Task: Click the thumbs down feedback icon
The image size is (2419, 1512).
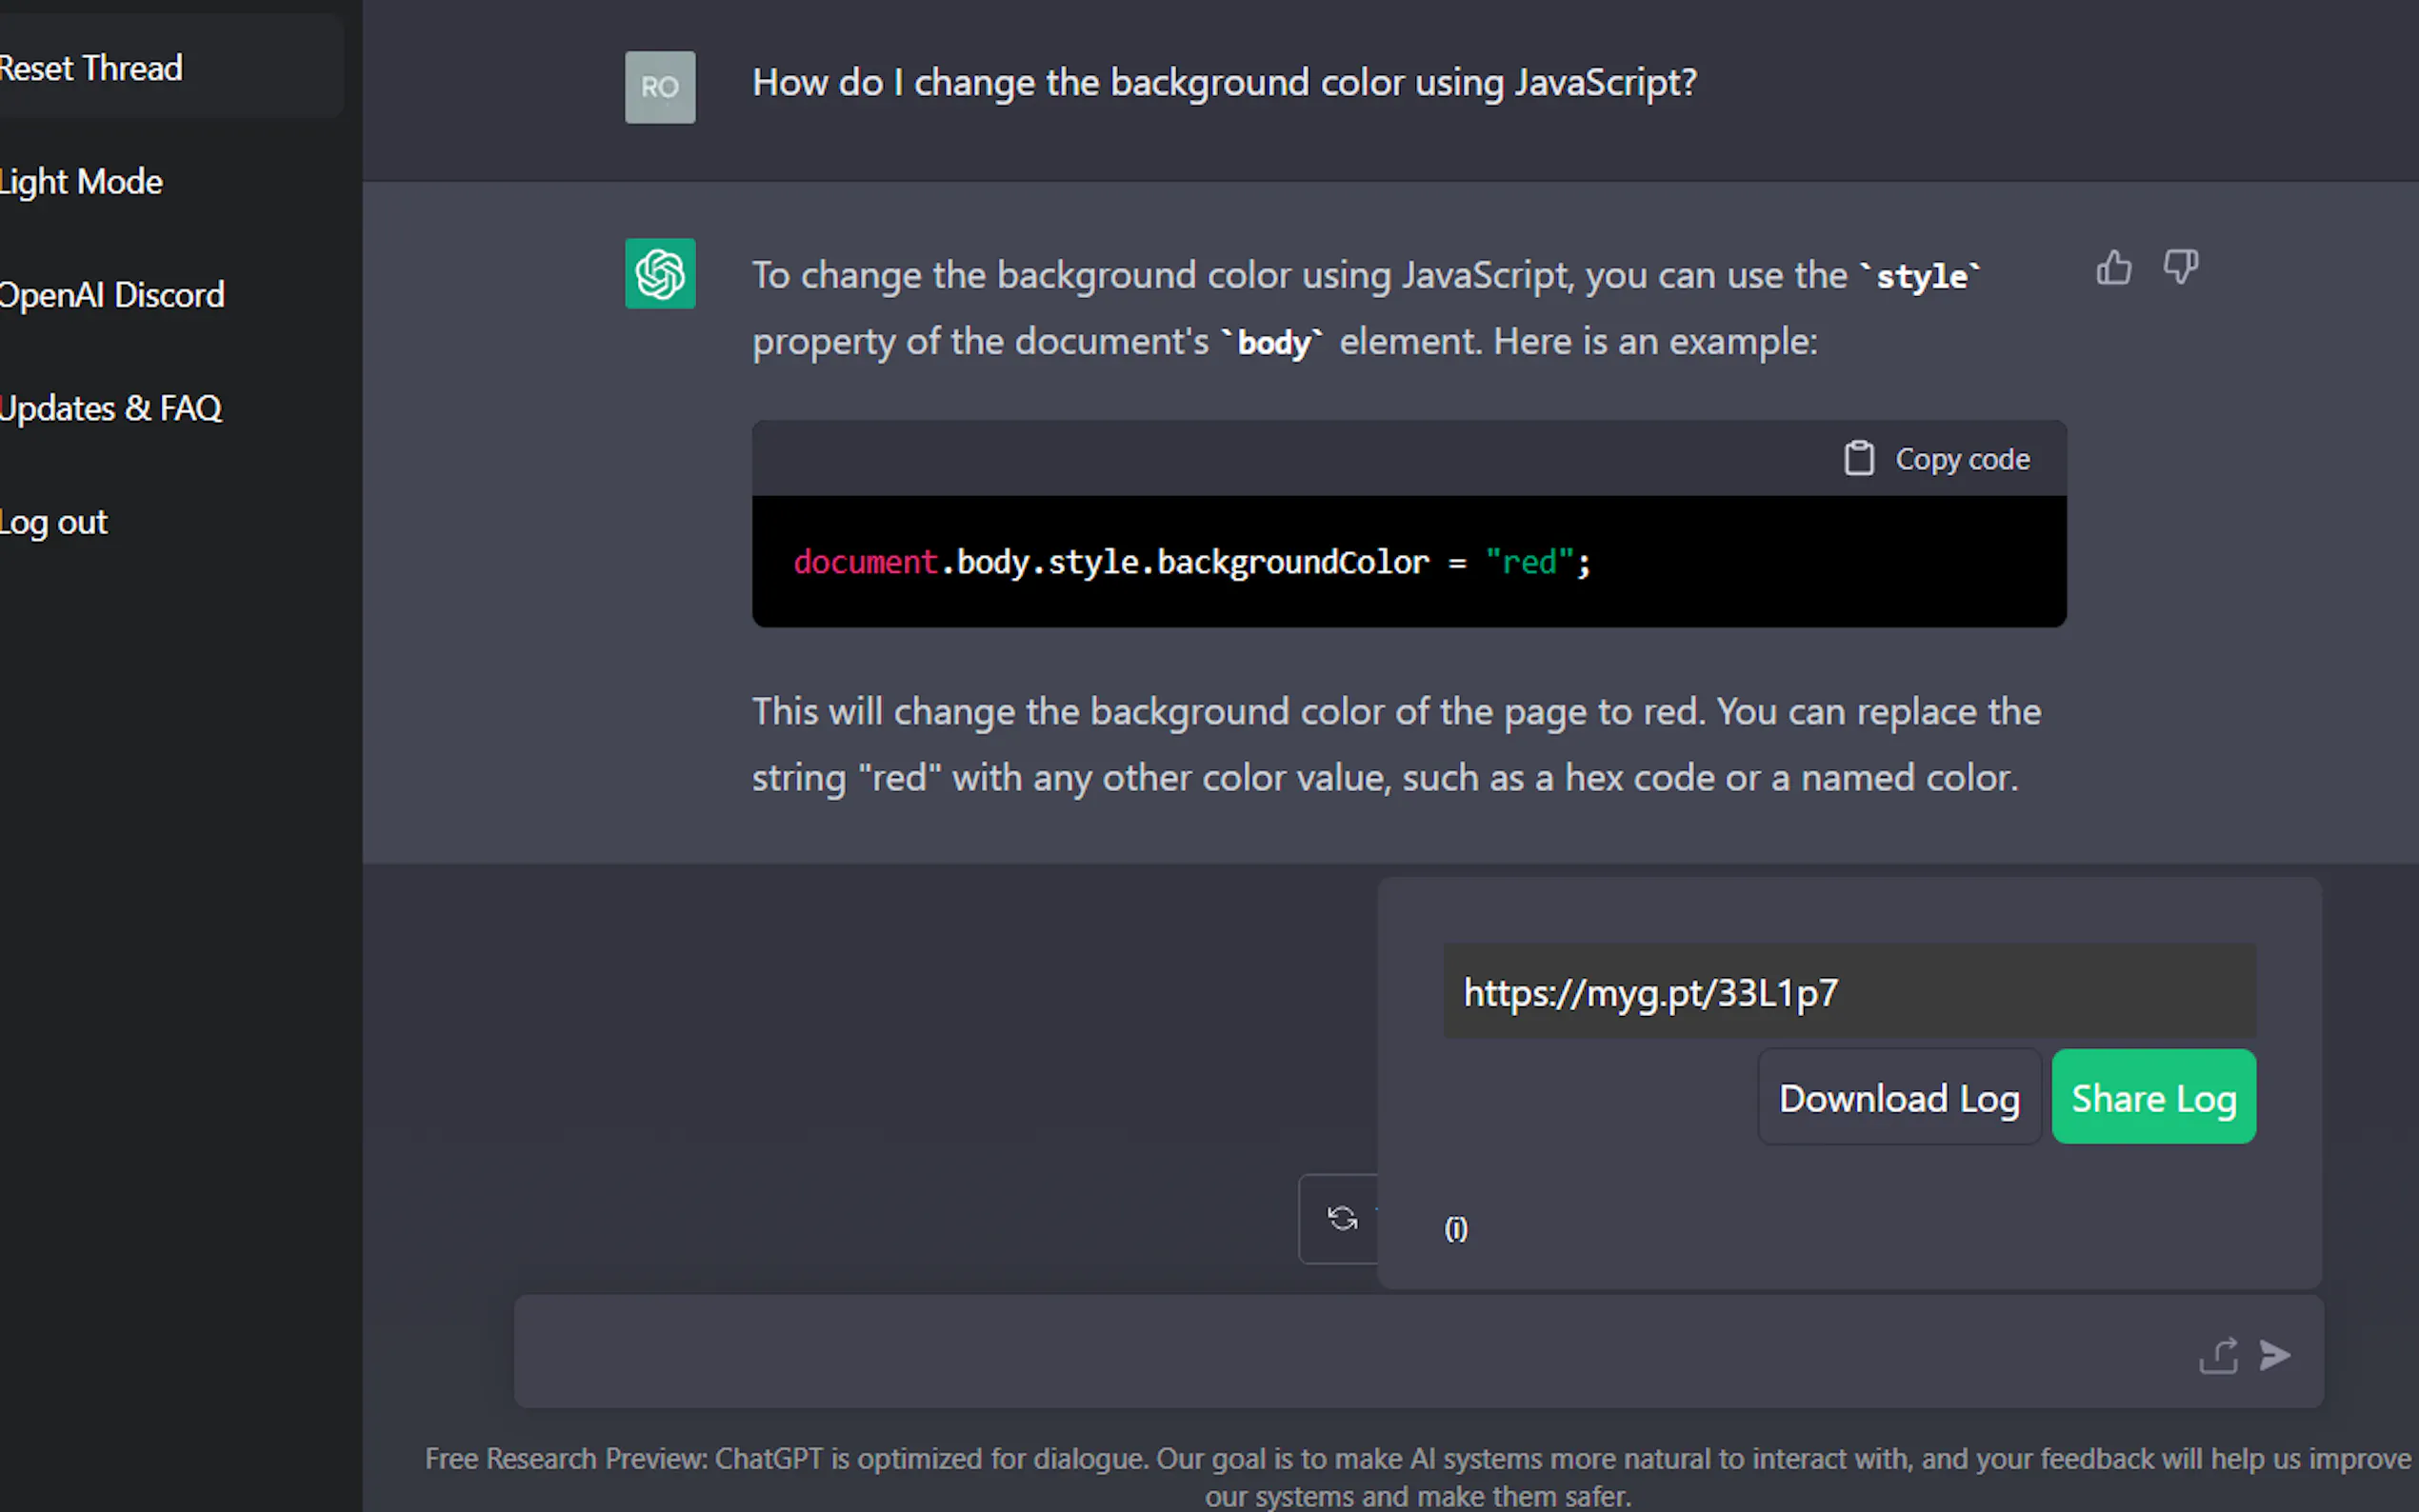Action: pyautogui.click(x=2180, y=267)
